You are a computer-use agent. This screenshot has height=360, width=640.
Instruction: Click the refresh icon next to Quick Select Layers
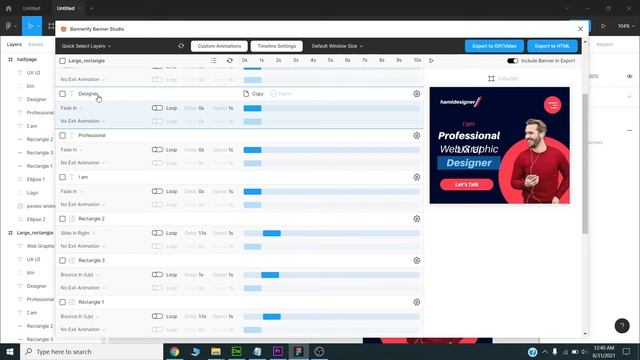[181, 46]
